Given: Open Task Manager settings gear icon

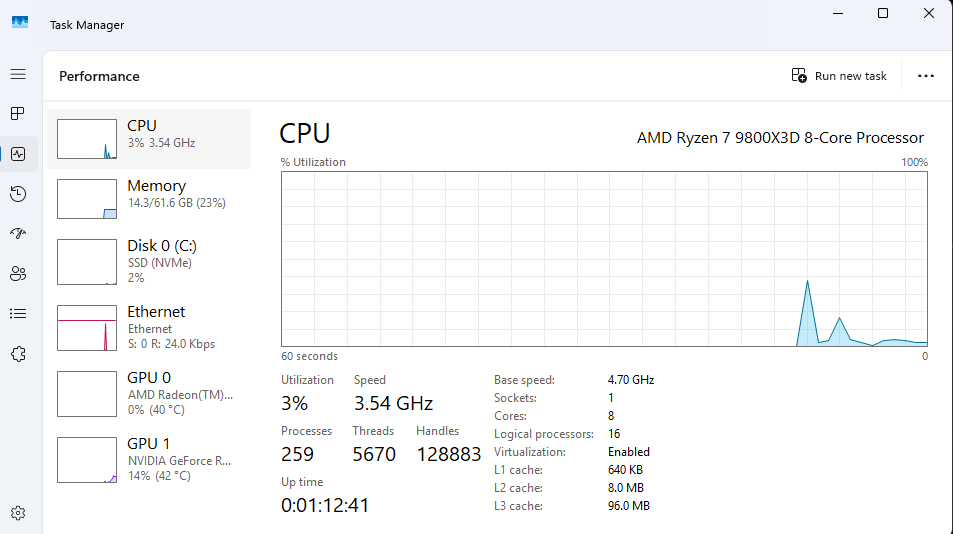Looking at the screenshot, I should tap(18, 513).
